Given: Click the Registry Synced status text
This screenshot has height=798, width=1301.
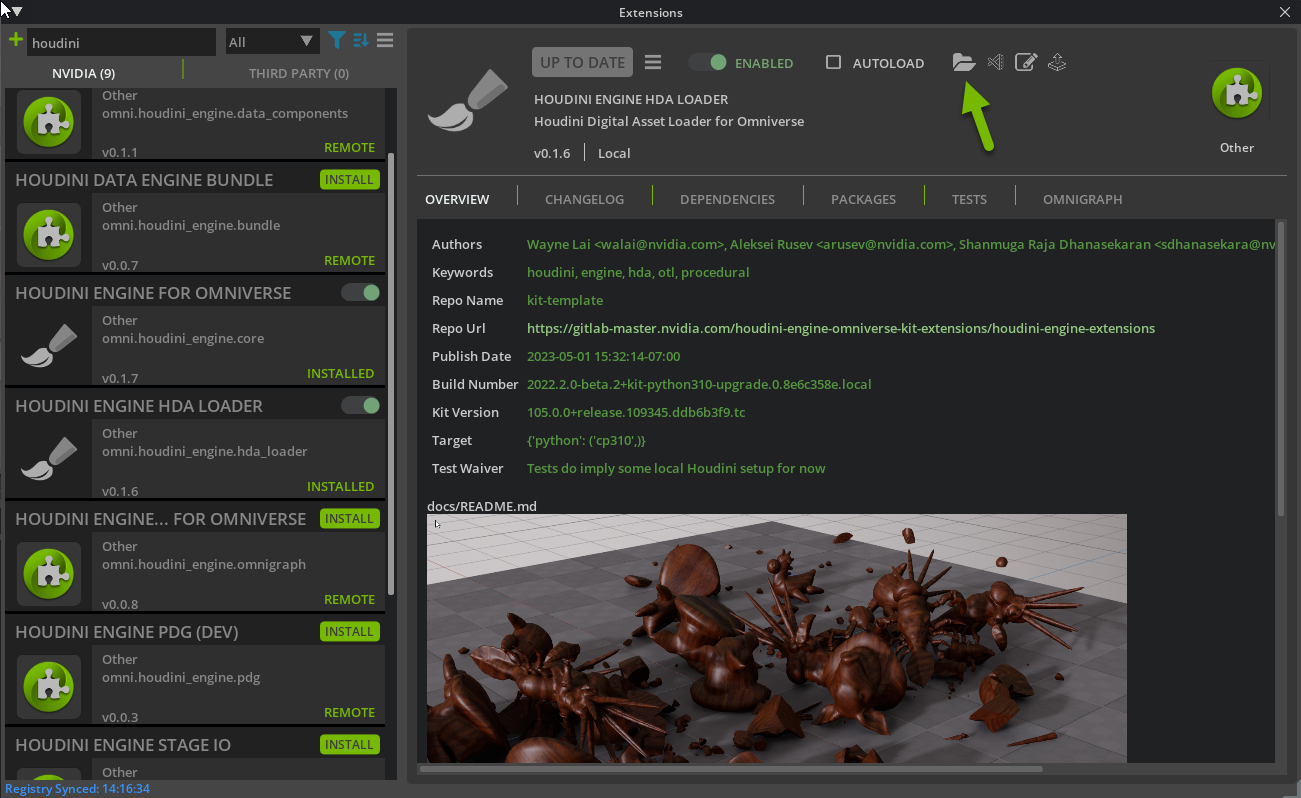Looking at the screenshot, I should (x=77, y=789).
